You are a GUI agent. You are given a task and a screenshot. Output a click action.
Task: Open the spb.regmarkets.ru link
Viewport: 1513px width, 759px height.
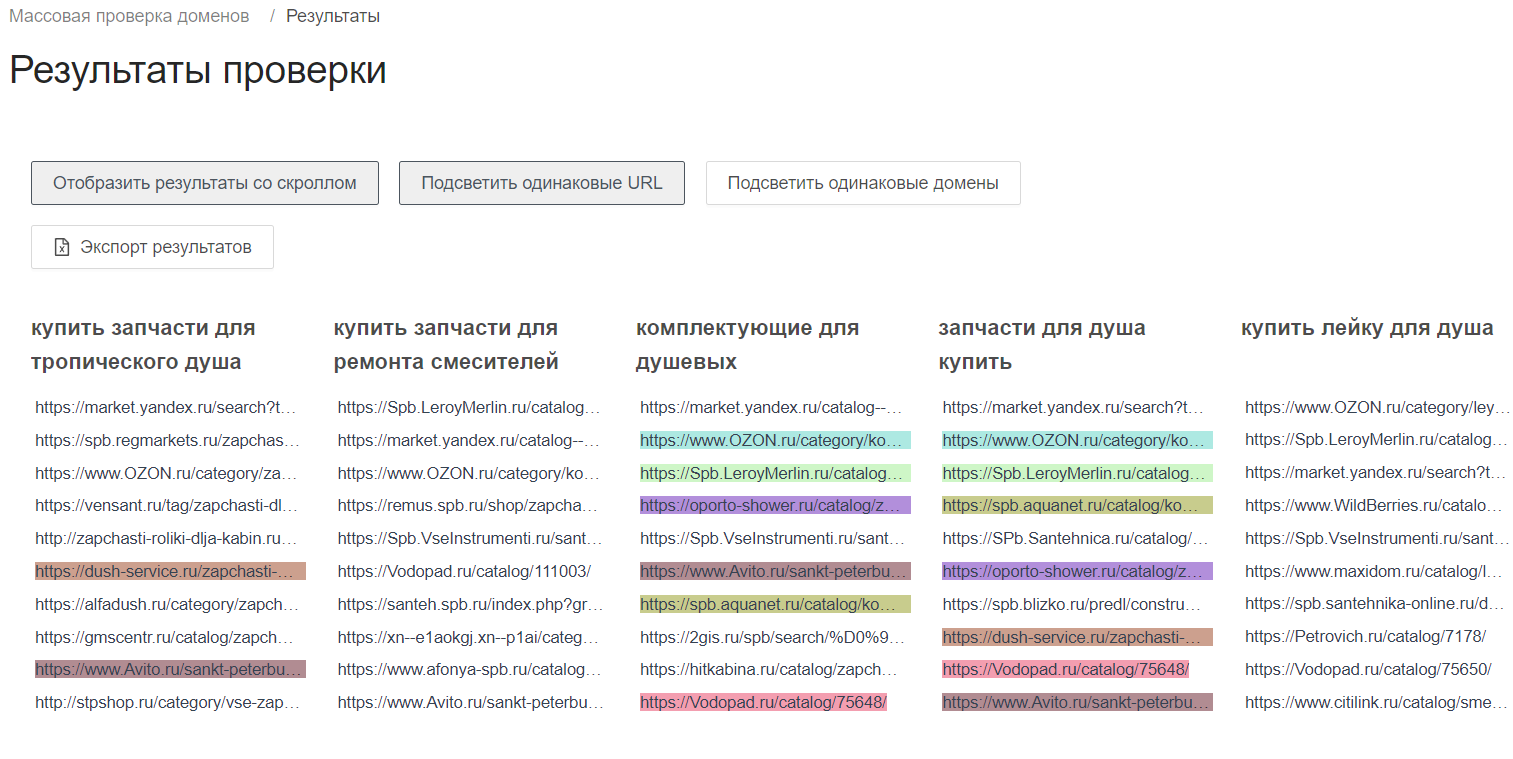[x=166, y=440]
